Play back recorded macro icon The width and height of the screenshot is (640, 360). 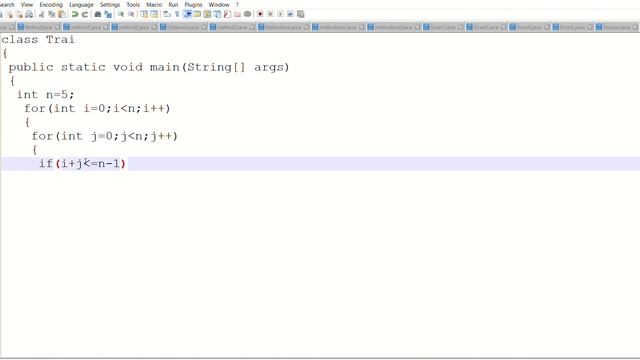[x=280, y=14]
